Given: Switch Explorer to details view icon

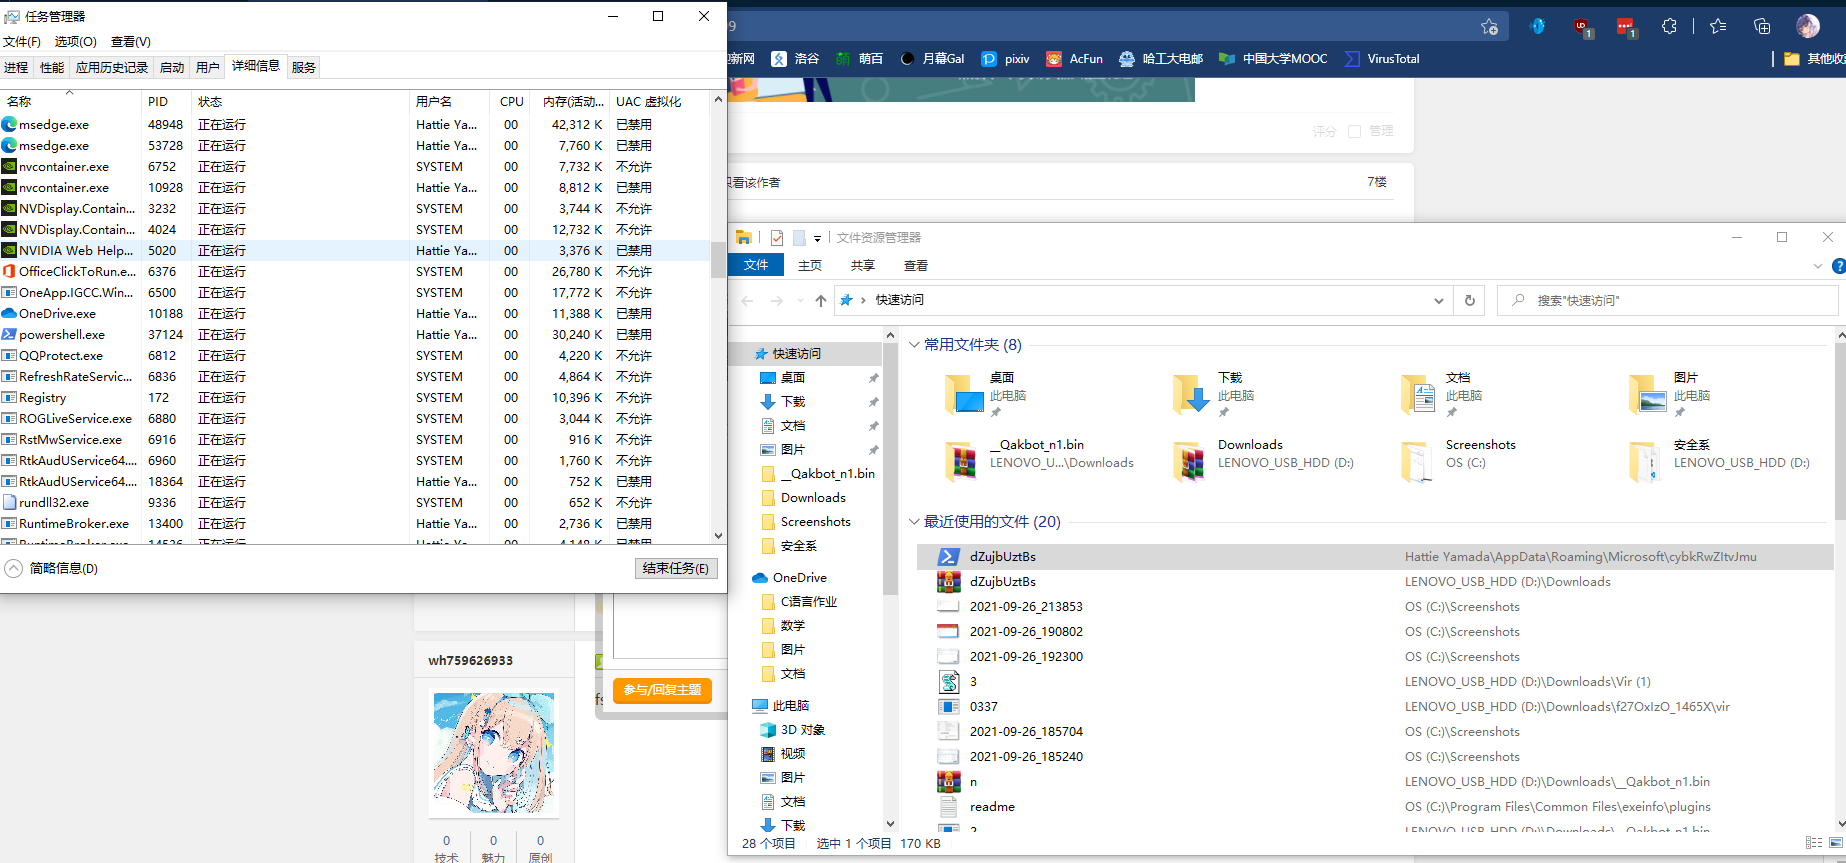Looking at the screenshot, I should coord(1813,843).
